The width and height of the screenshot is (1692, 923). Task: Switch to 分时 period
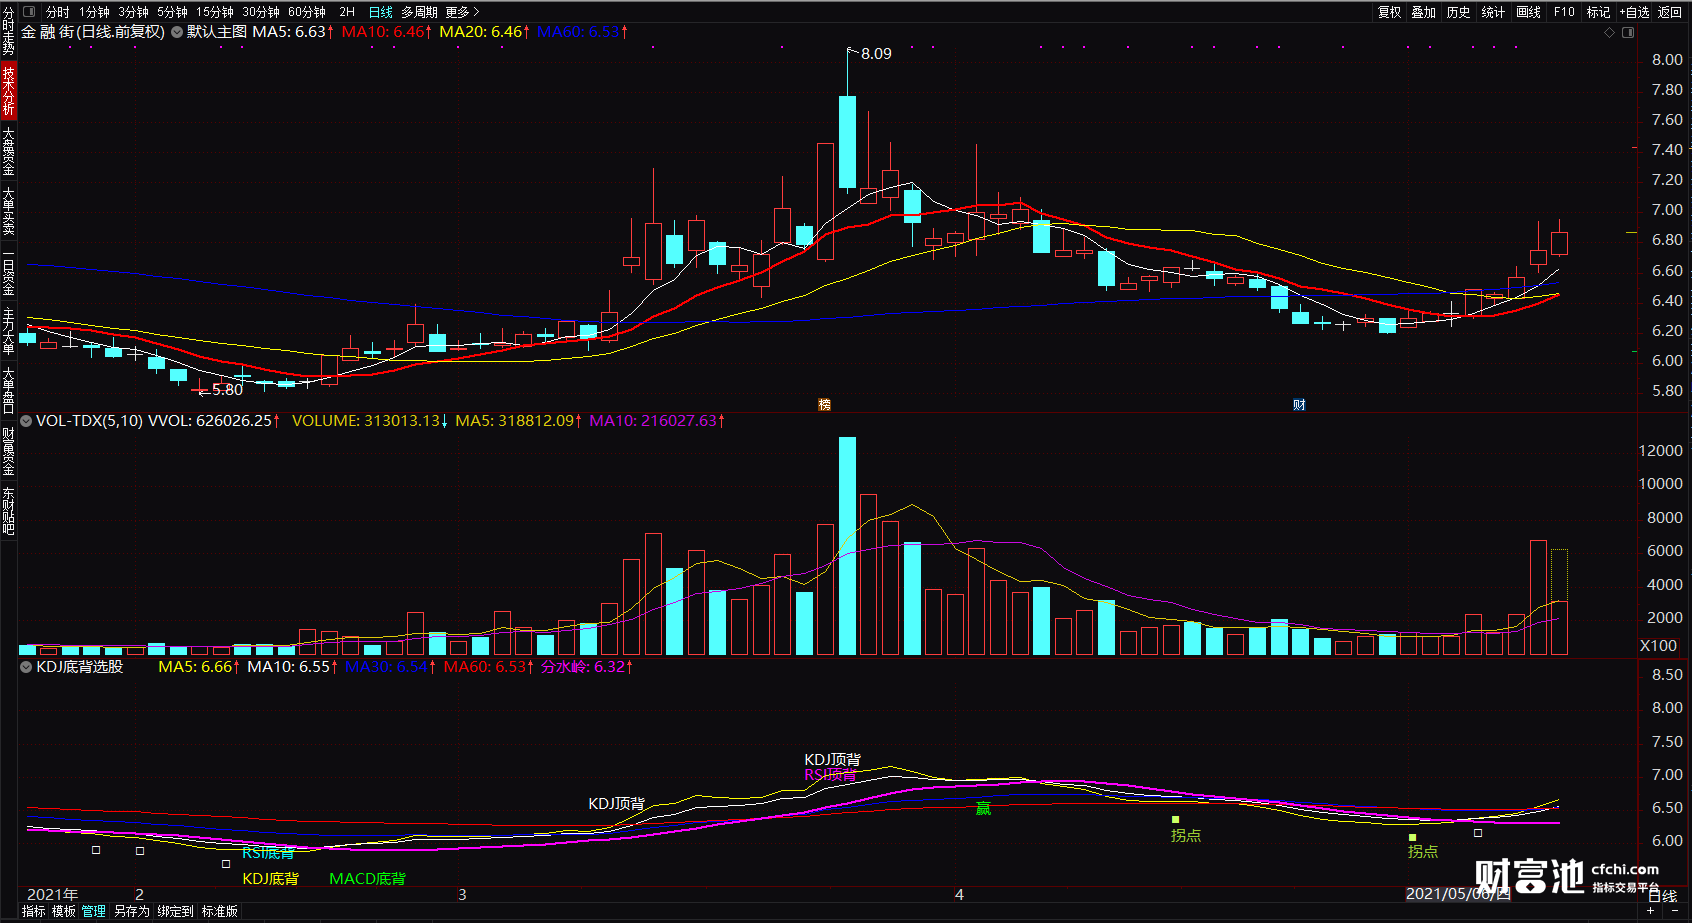coord(58,12)
